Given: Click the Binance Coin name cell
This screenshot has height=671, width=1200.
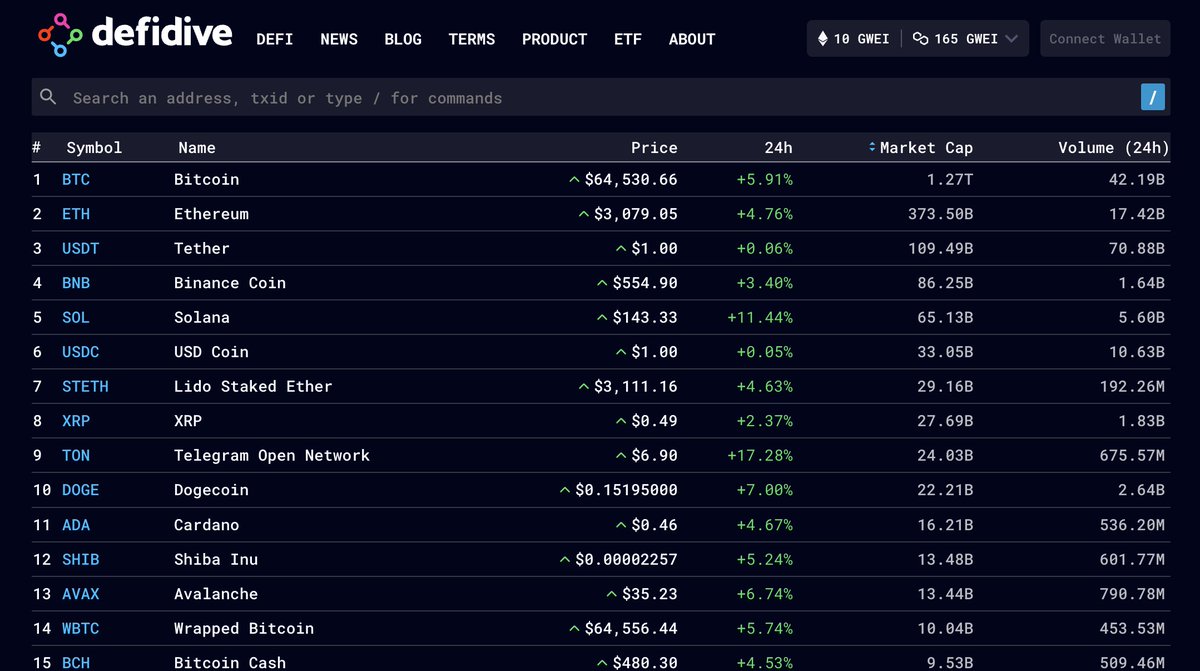Looking at the screenshot, I should pyautogui.click(x=230, y=283).
